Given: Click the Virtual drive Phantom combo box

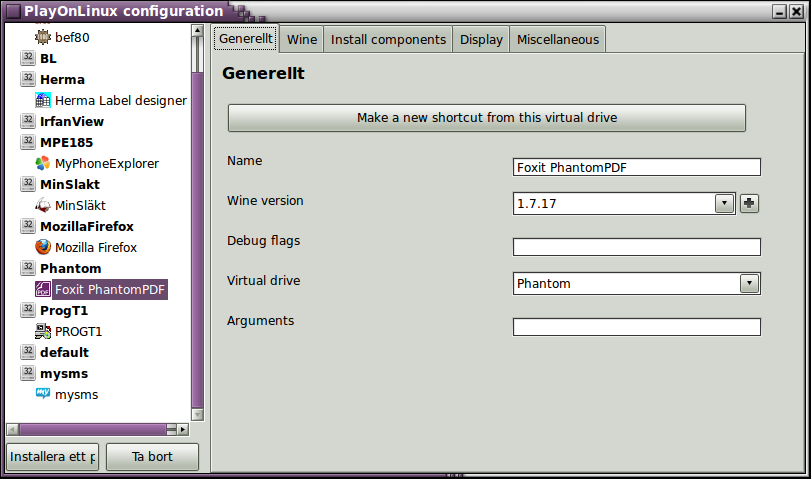Looking at the screenshot, I should click(x=637, y=283).
